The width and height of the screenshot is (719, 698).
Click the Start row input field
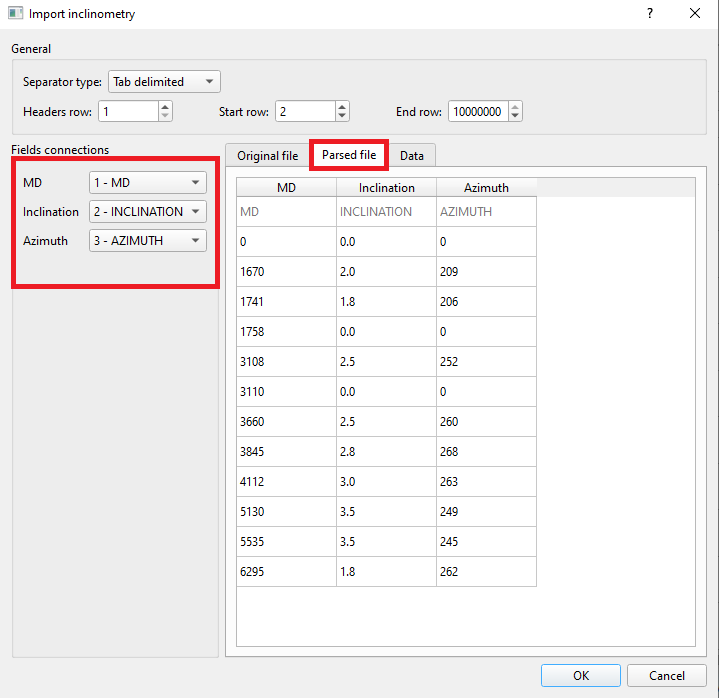coord(306,111)
